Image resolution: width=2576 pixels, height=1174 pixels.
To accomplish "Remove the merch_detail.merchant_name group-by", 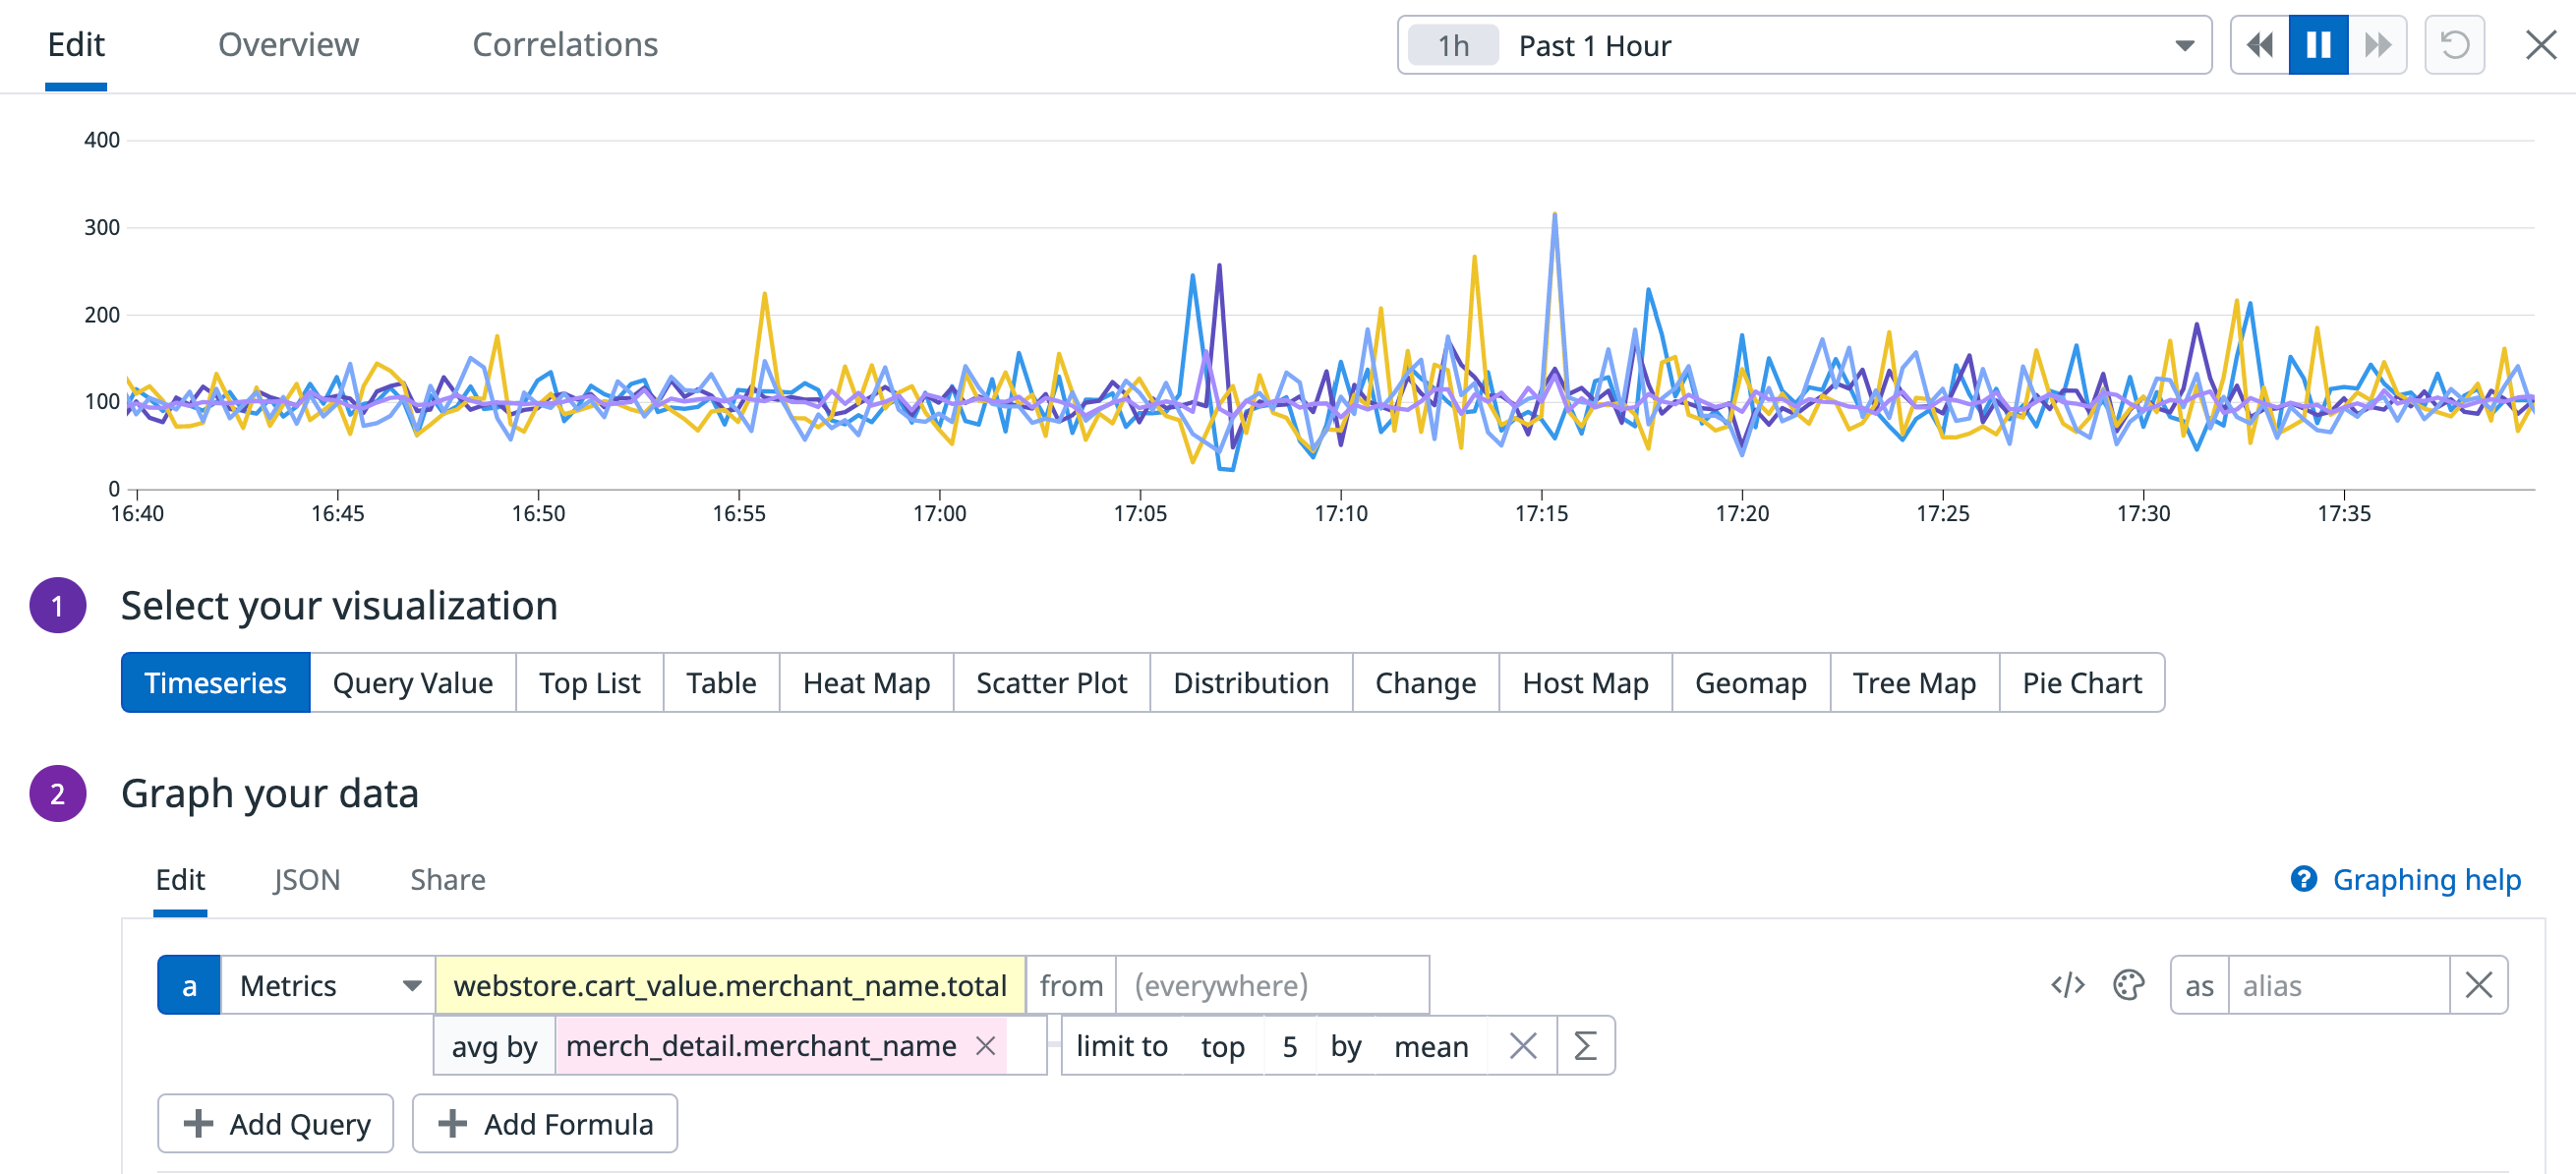I will click(x=986, y=1046).
